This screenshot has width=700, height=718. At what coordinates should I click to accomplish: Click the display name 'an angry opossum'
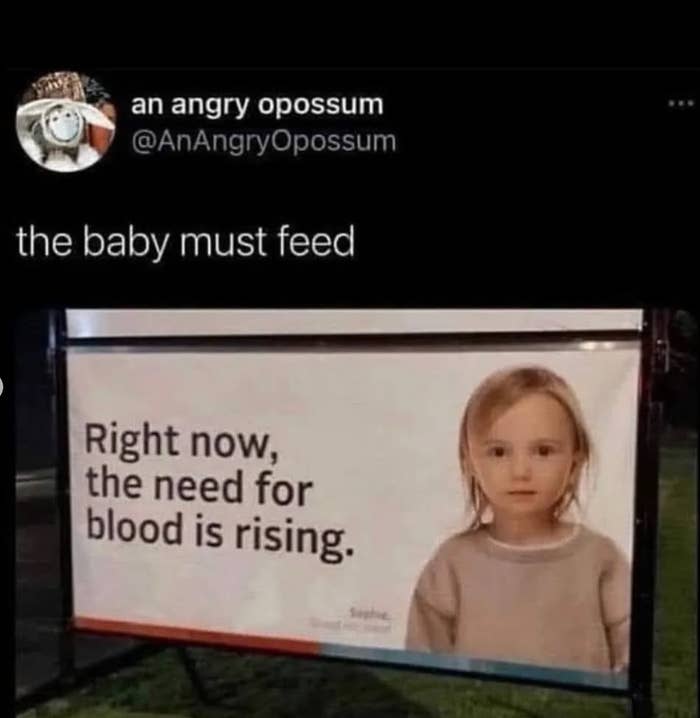coord(257,105)
